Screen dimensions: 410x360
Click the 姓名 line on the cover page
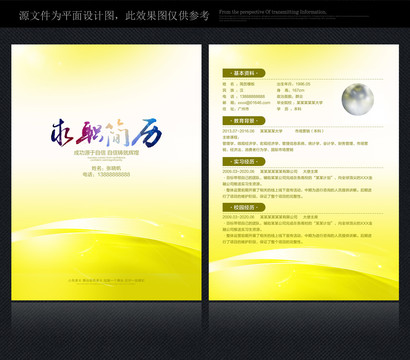point(106,168)
